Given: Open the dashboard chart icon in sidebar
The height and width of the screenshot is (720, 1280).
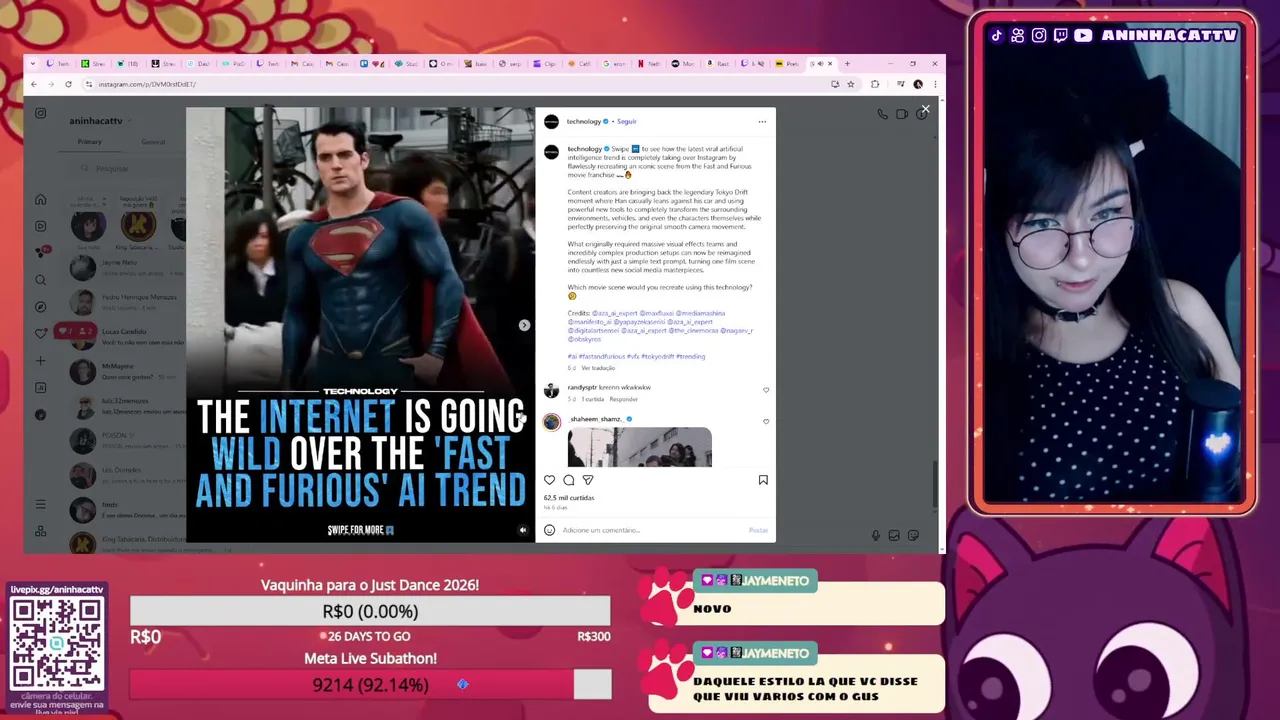Looking at the screenshot, I should (x=41, y=388).
